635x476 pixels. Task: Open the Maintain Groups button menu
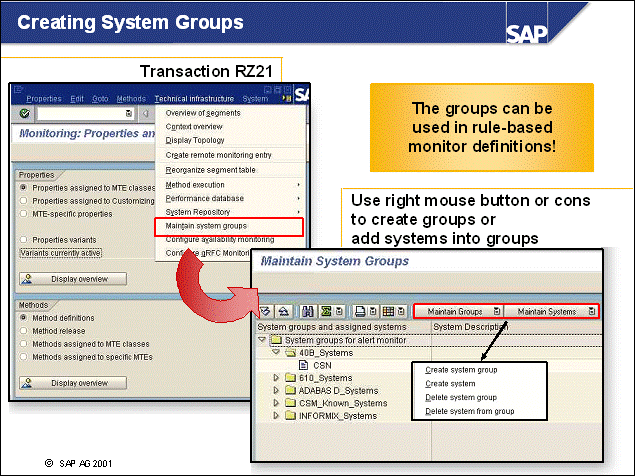(459, 311)
